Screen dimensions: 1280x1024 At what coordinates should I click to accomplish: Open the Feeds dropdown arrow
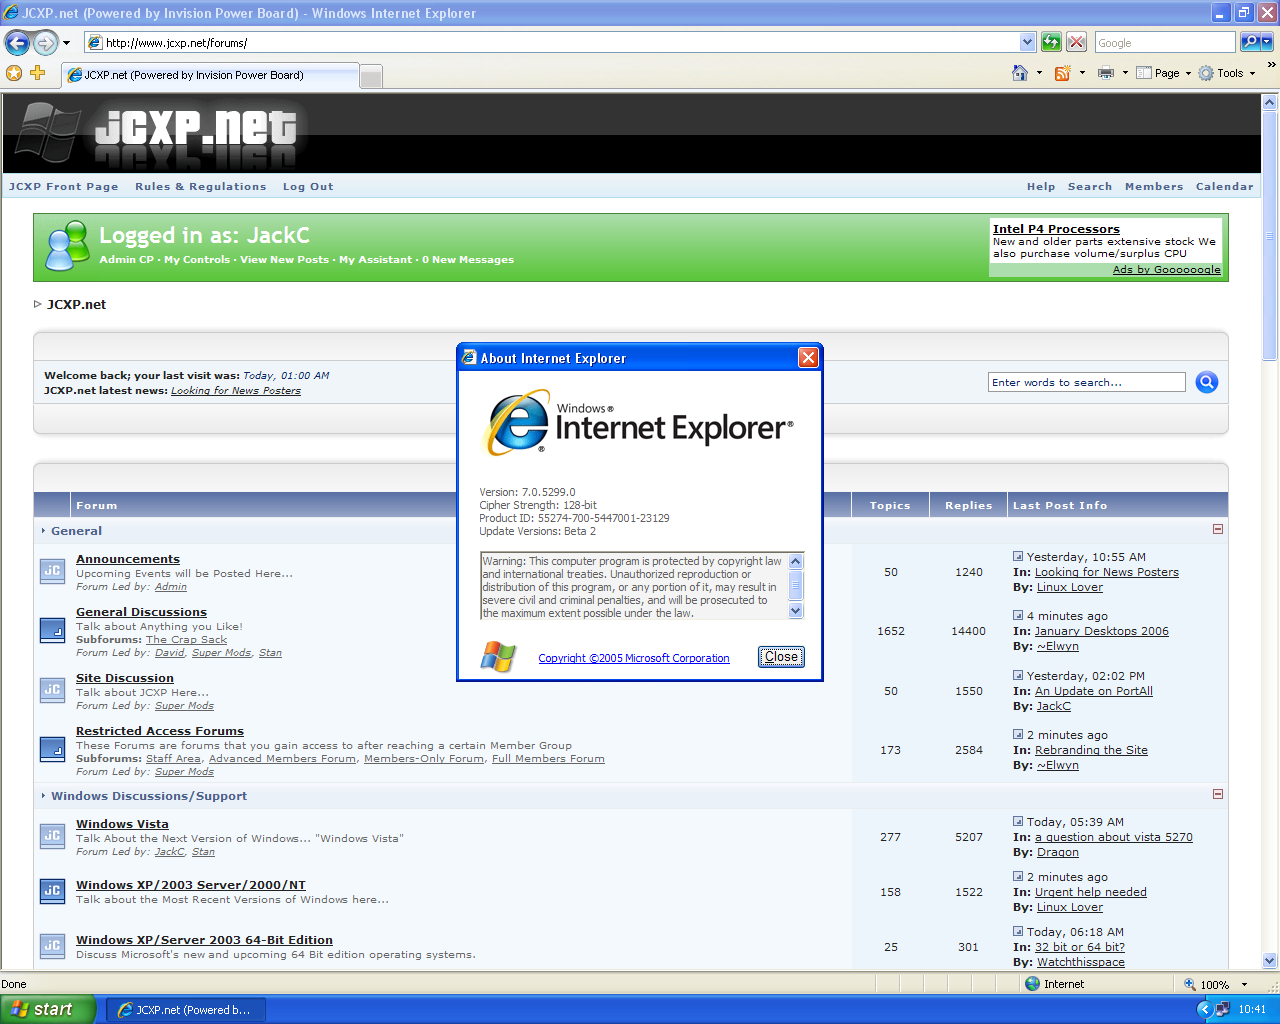[x=1082, y=73]
